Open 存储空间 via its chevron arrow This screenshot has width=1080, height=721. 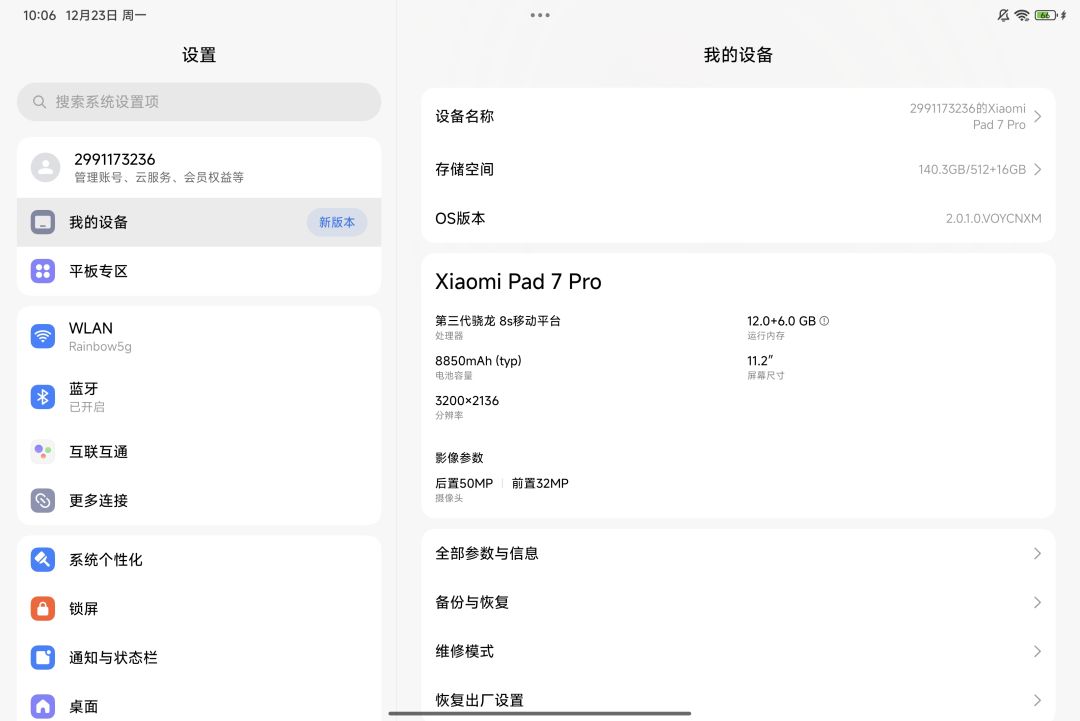click(1037, 169)
